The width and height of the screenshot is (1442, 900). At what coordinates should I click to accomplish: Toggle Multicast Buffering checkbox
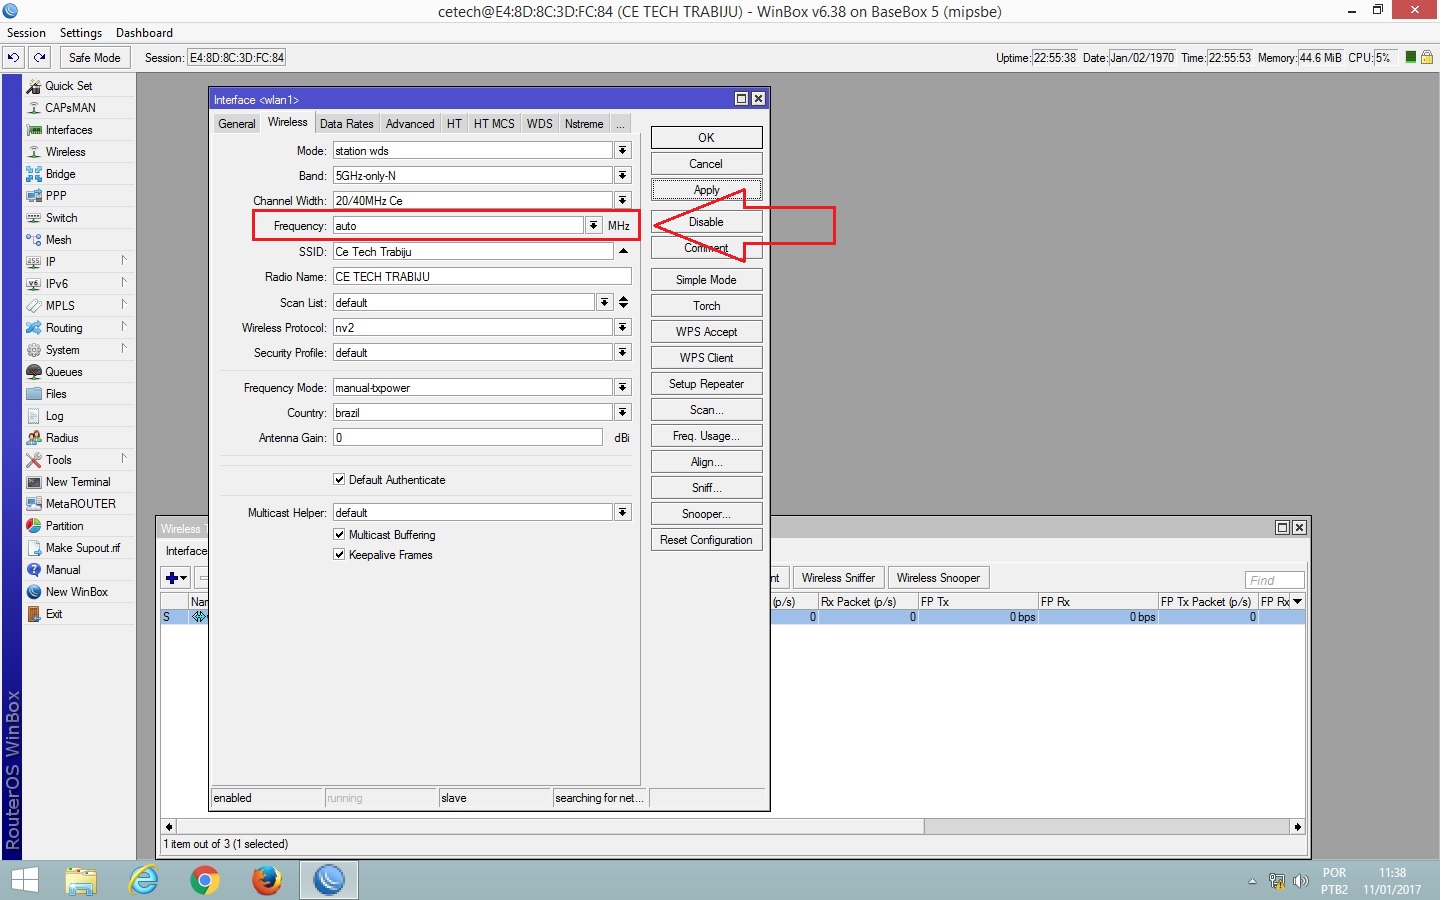pyautogui.click(x=339, y=534)
